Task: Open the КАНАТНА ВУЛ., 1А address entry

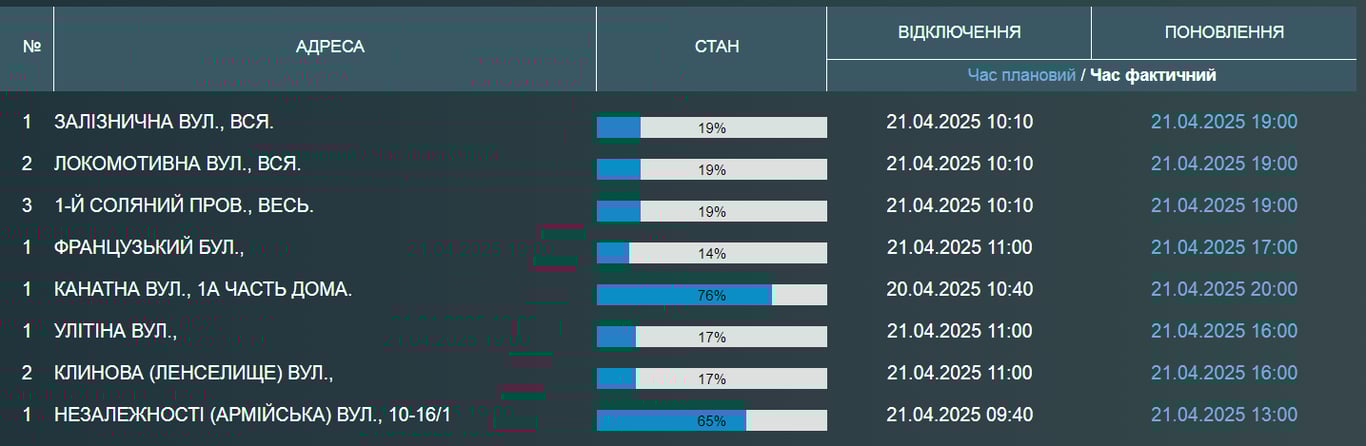Action: coord(203,290)
